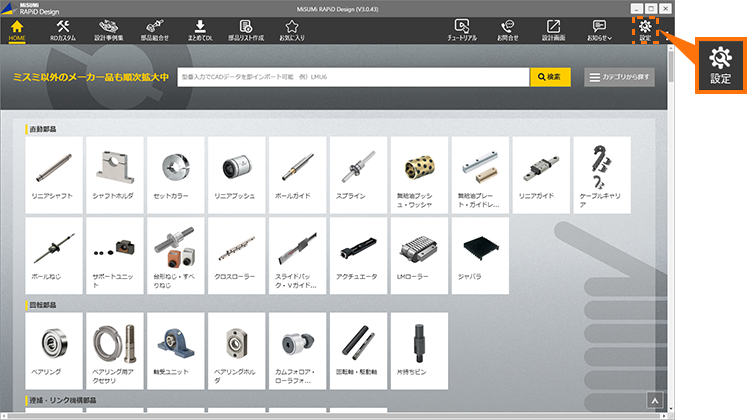Open the 設計画面 design screen icon
Screen dimensions: 747x420
[x=554, y=30]
